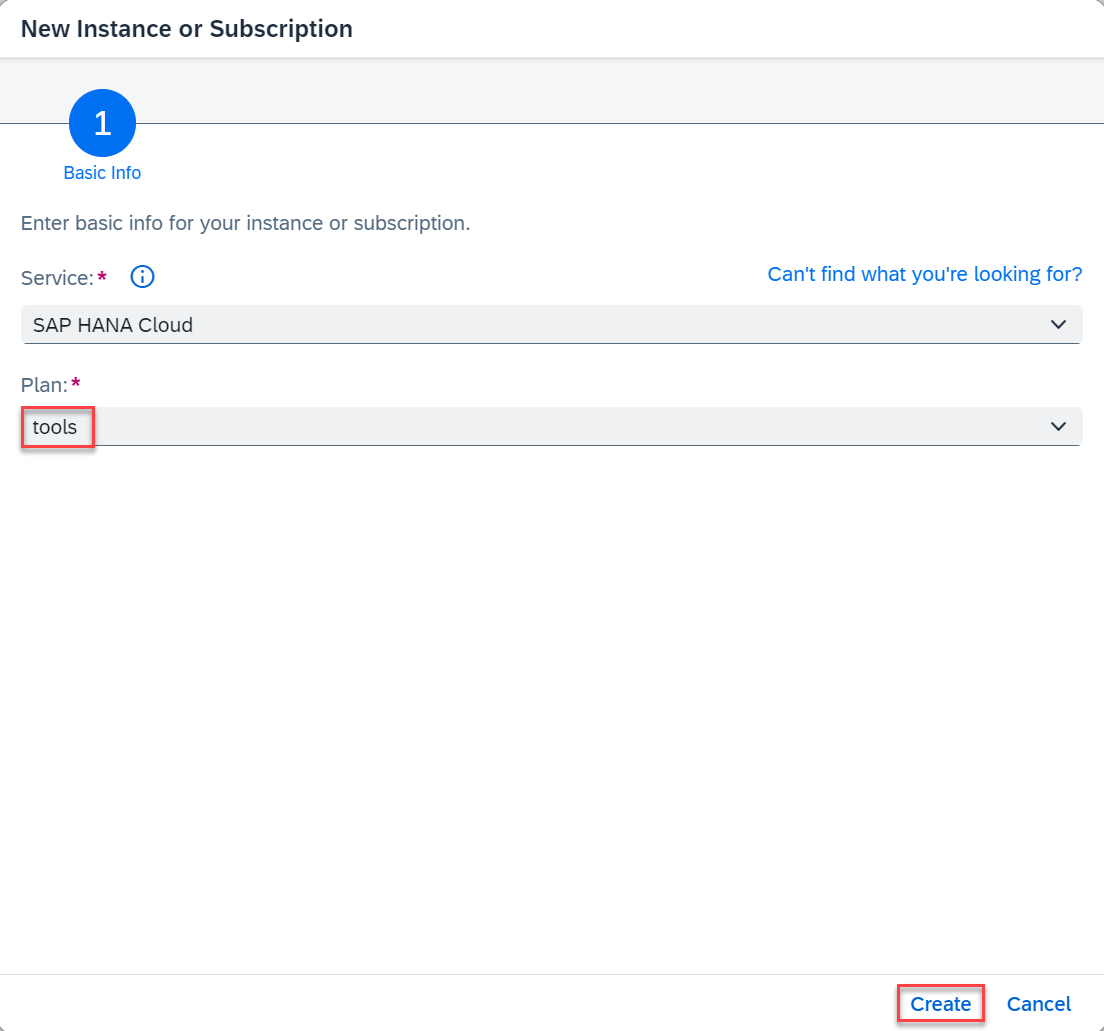The image size is (1104, 1031).
Task: Expand the Plan dropdown arrow
Action: 1058,427
